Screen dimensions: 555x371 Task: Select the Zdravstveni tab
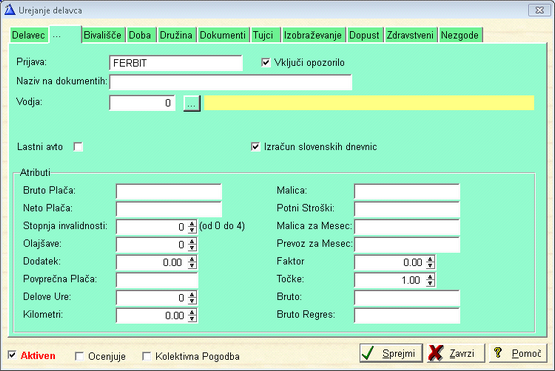pyautogui.click(x=411, y=35)
